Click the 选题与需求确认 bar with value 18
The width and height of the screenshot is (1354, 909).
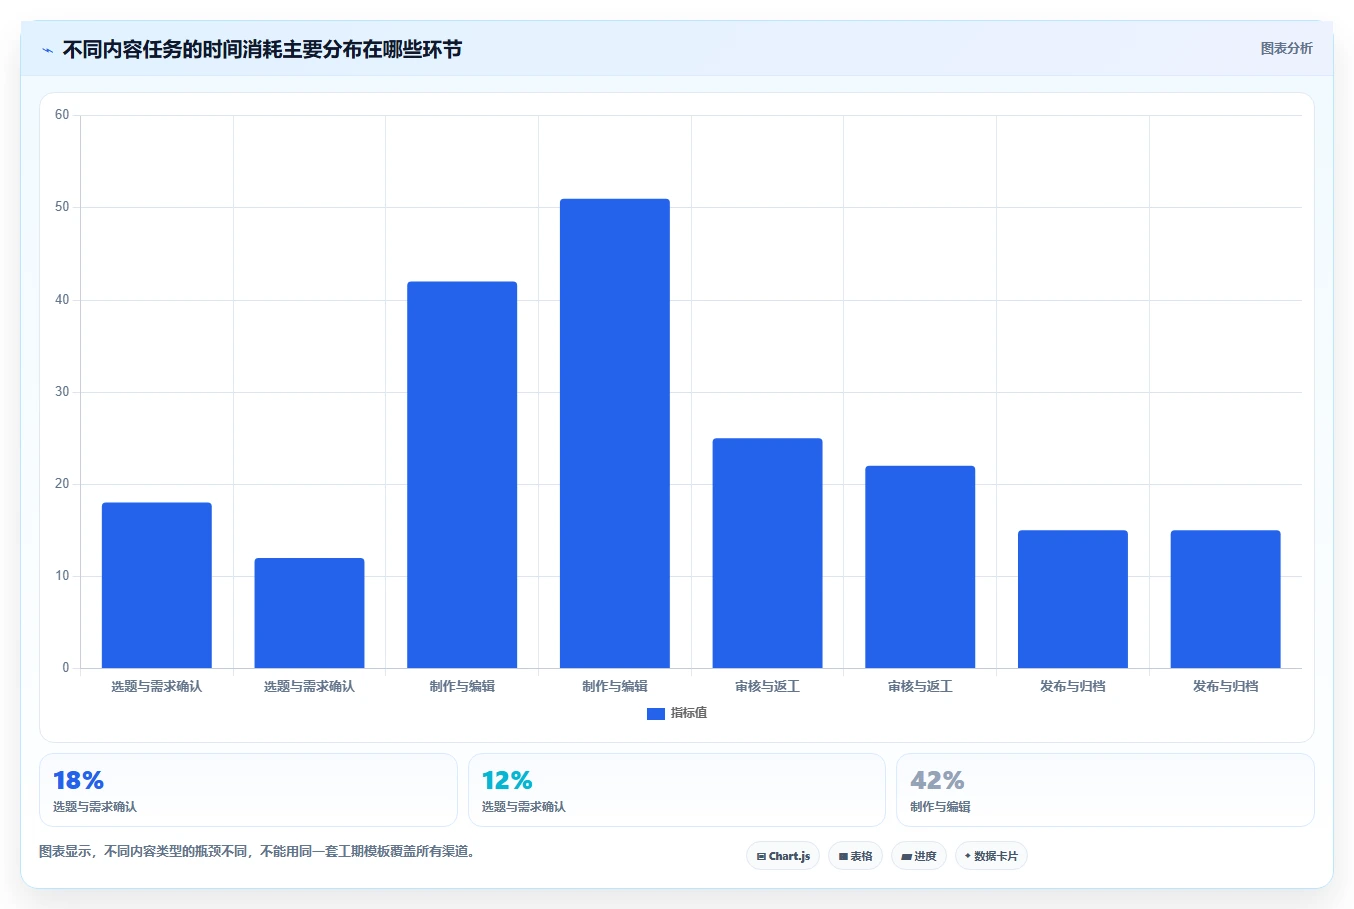pos(157,585)
